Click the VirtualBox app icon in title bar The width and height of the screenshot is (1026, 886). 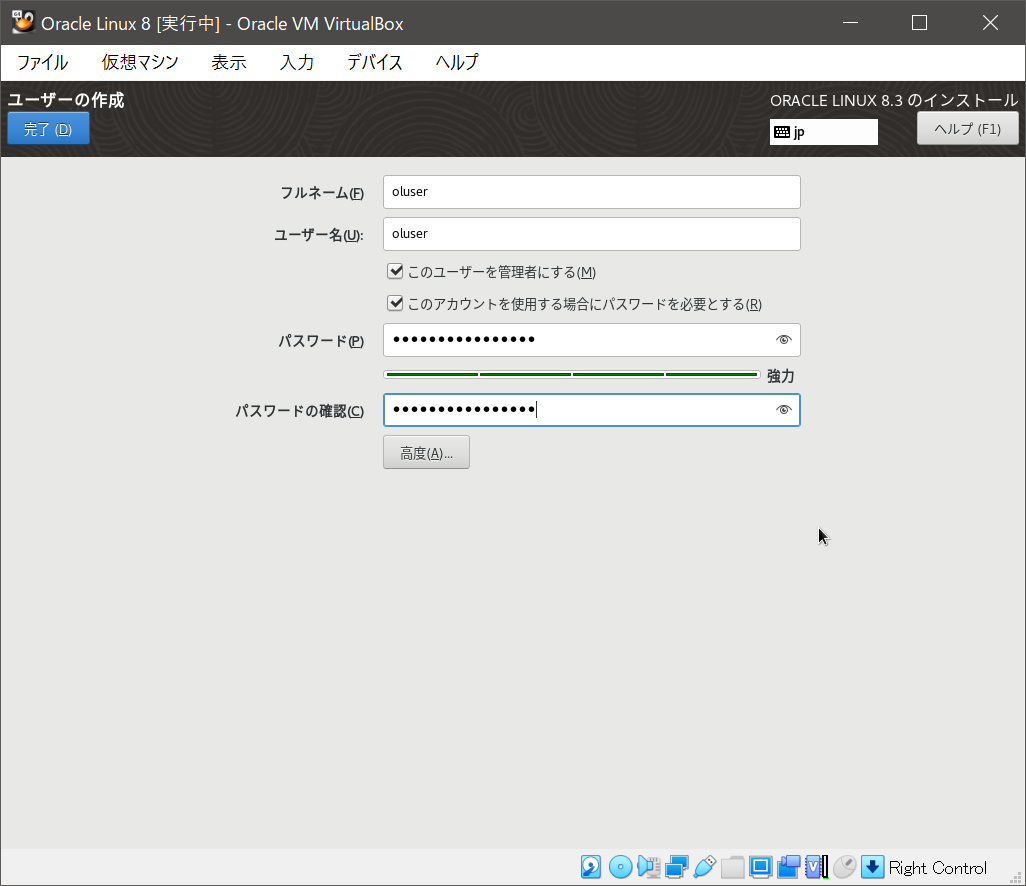[23, 23]
